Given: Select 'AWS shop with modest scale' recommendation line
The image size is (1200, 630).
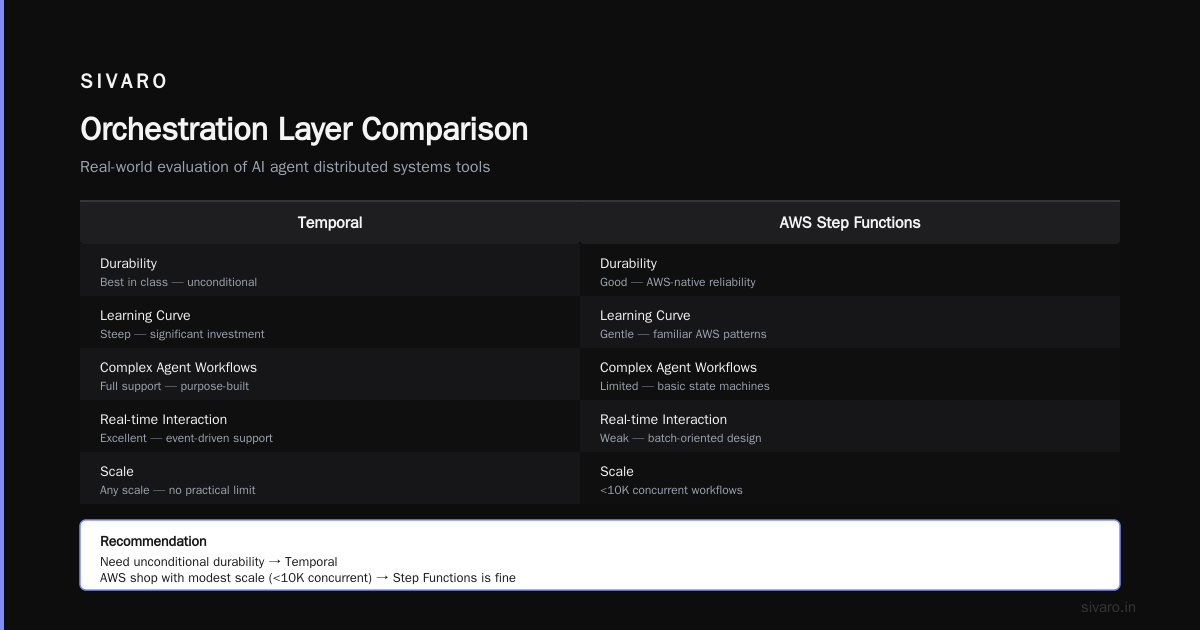Looking at the screenshot, I should [308, 578].
